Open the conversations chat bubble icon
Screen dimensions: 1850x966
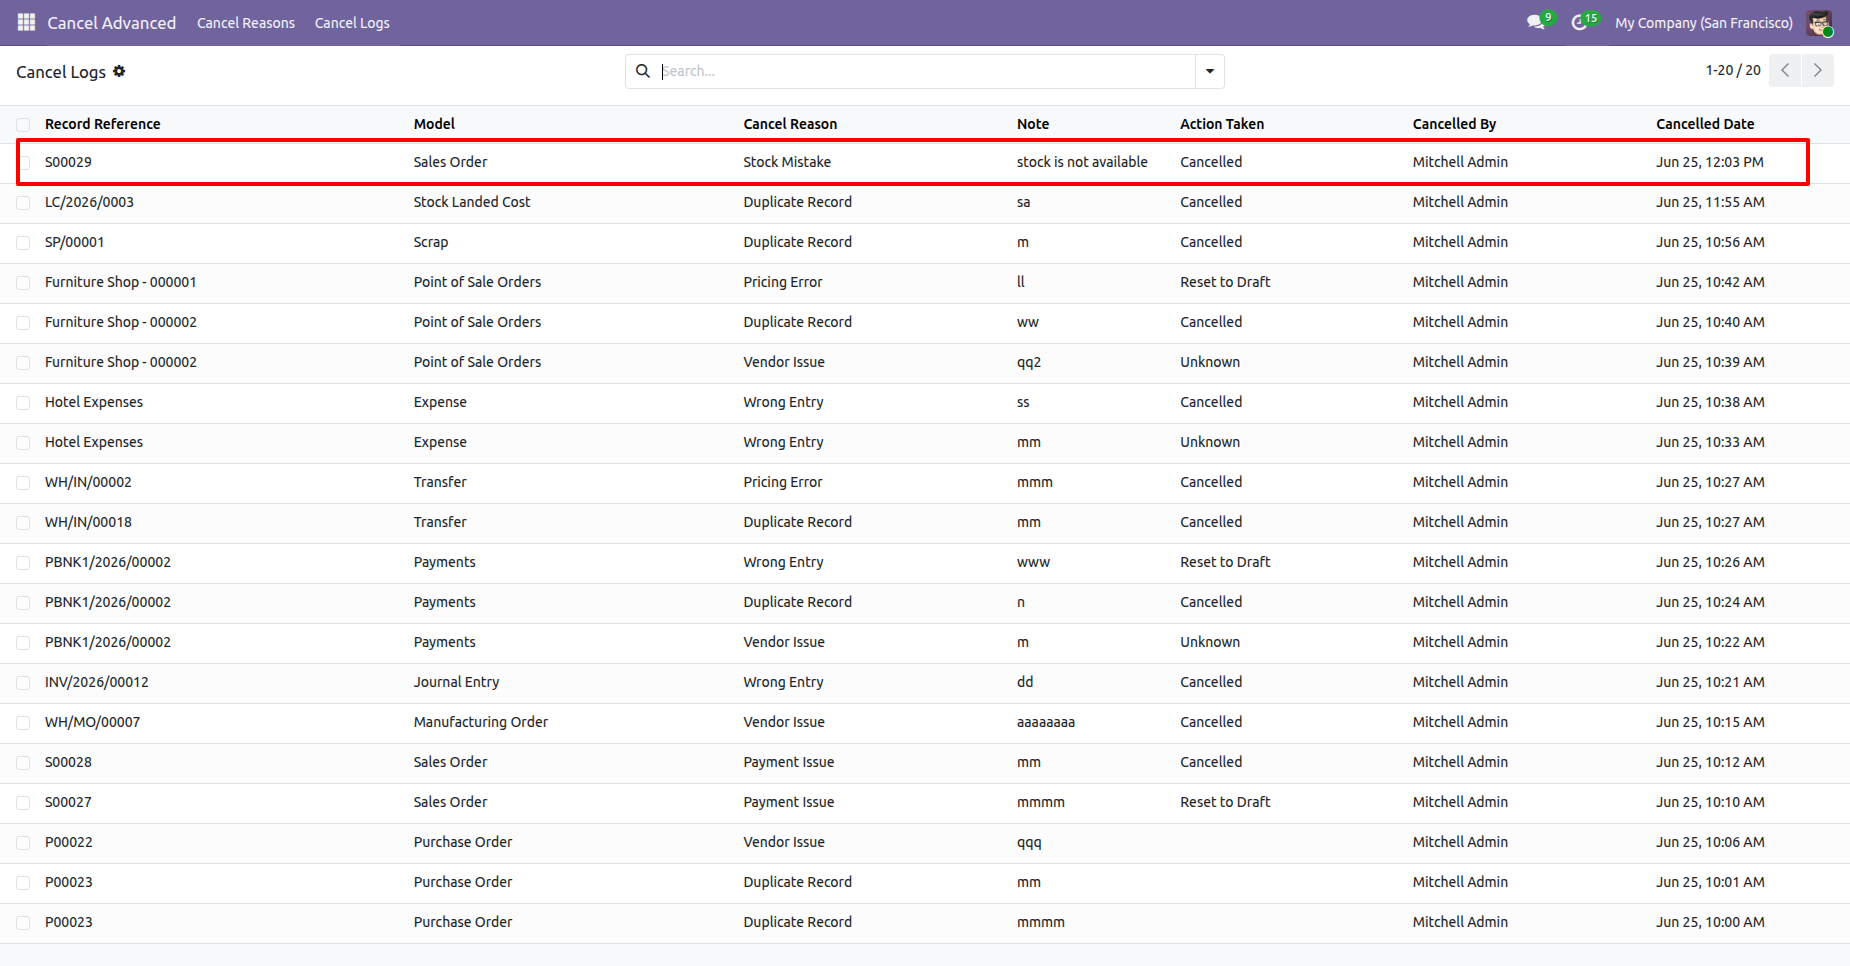pos(1536,22)
